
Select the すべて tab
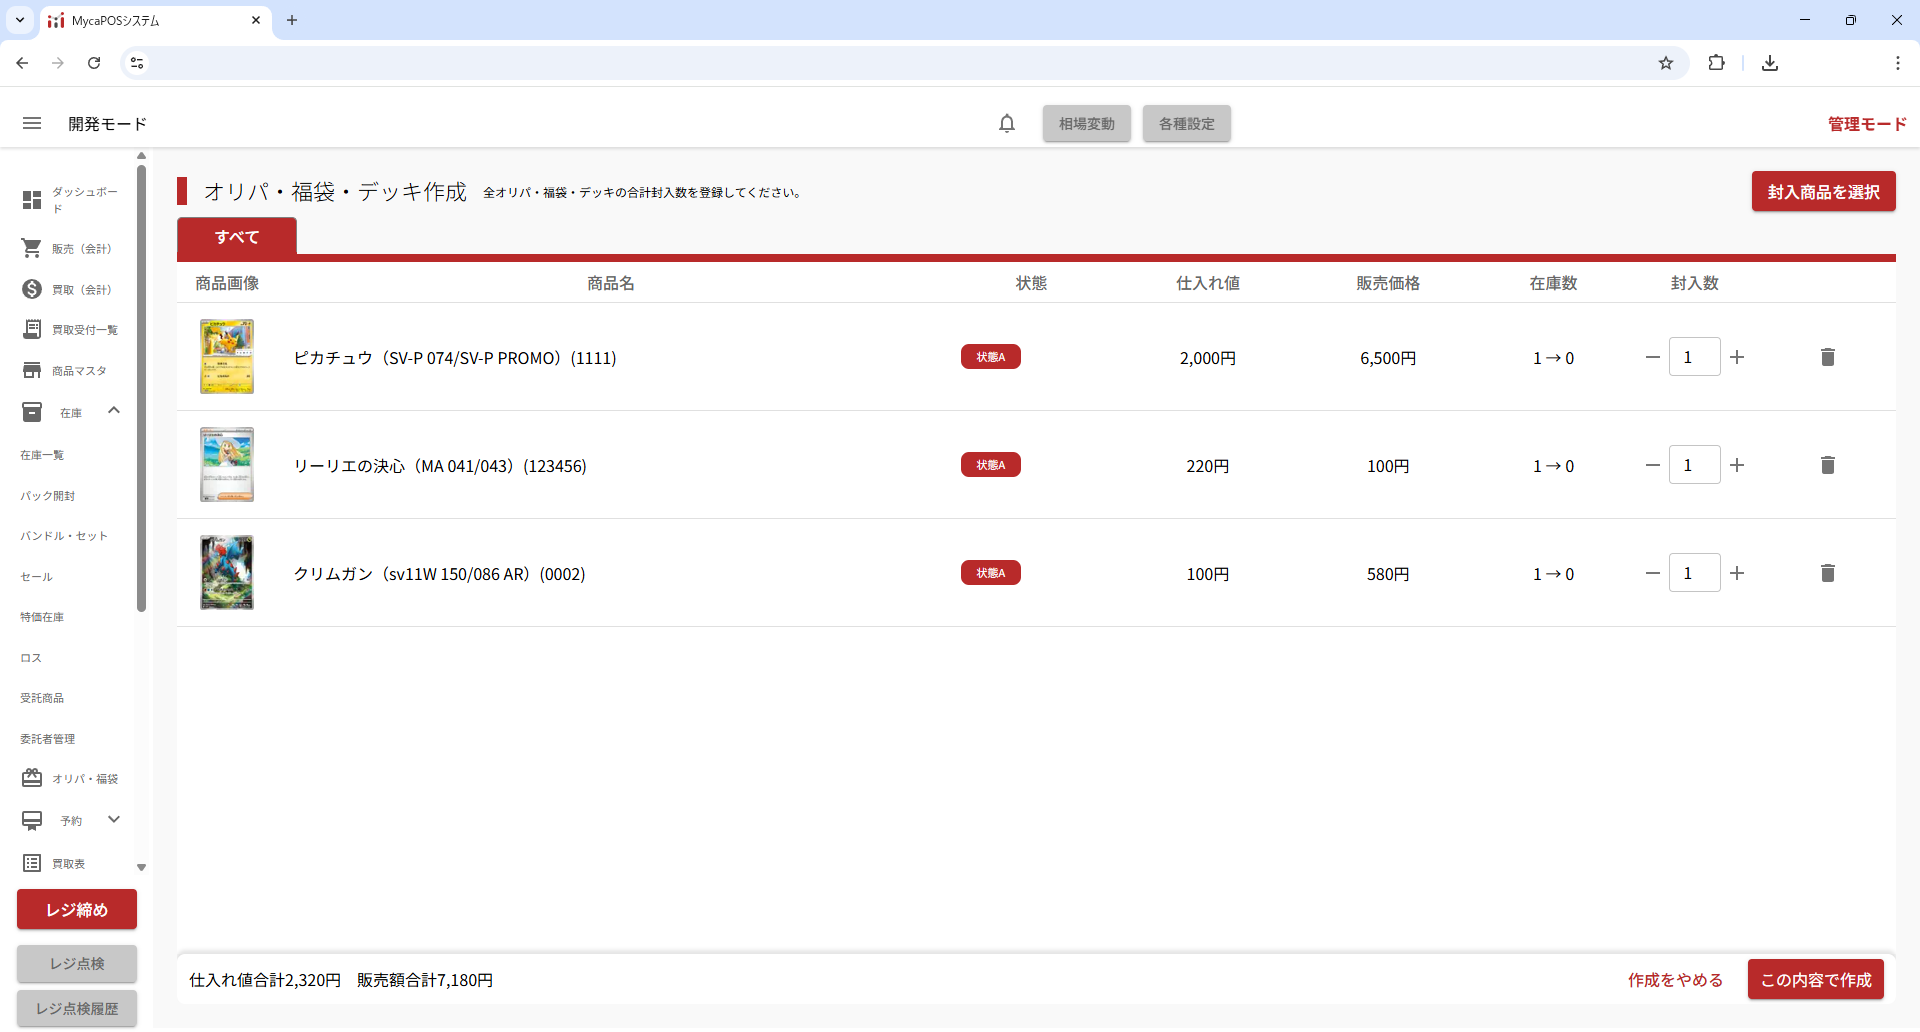pos(237,237)
